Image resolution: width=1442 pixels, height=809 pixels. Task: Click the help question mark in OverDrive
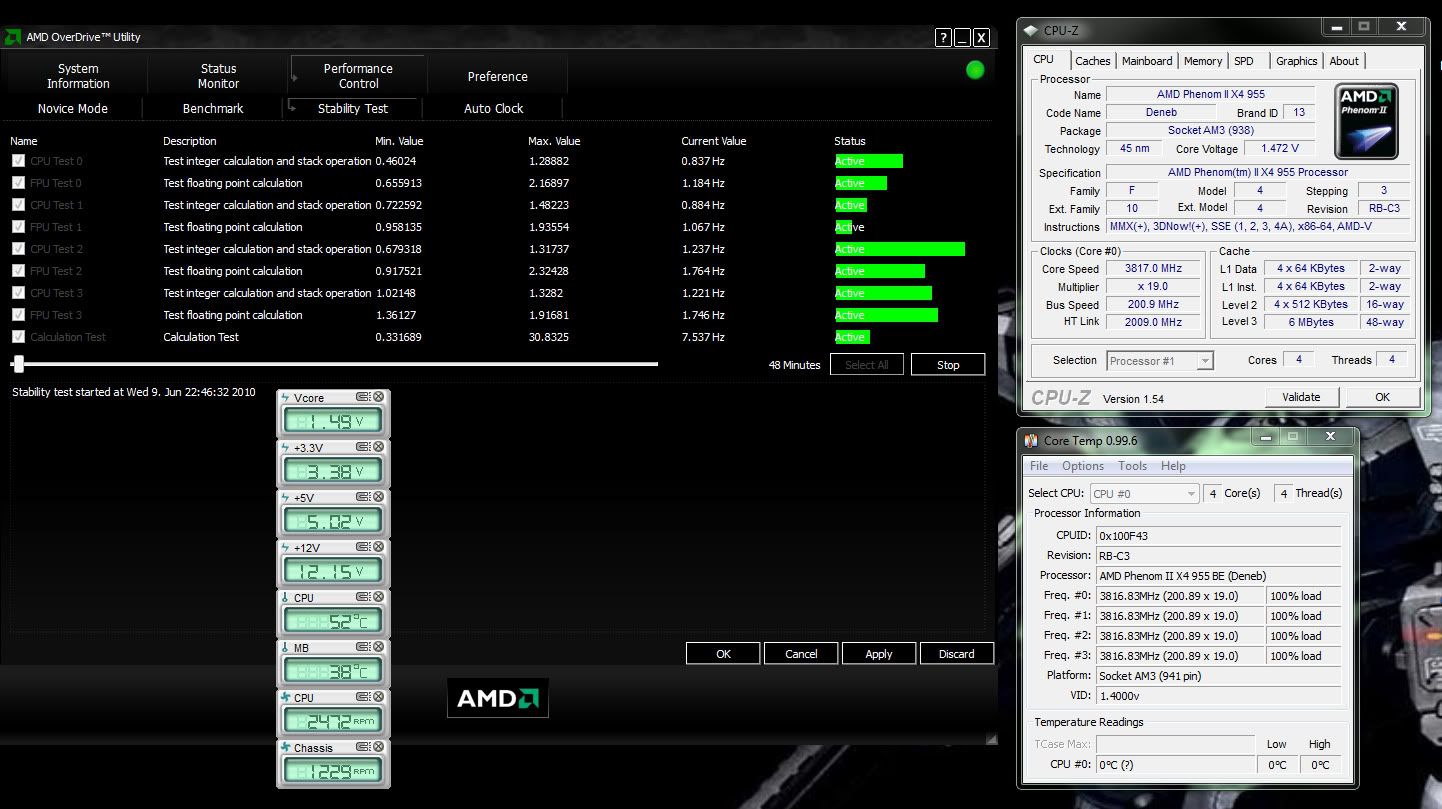pos(943,37)
